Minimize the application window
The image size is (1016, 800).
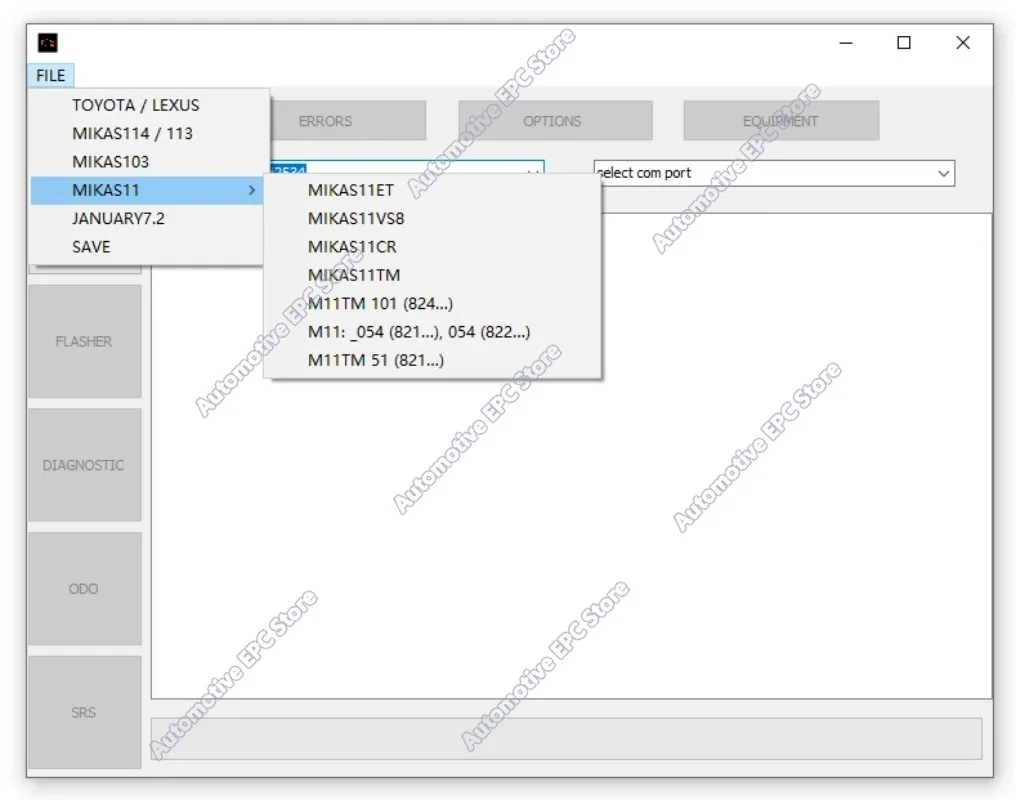846,43
